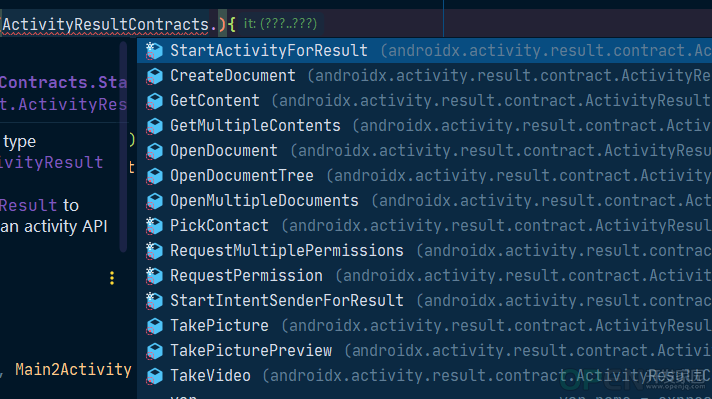
Task: Click the RequestPermission class icon
Action: click(x=154, y=275)
